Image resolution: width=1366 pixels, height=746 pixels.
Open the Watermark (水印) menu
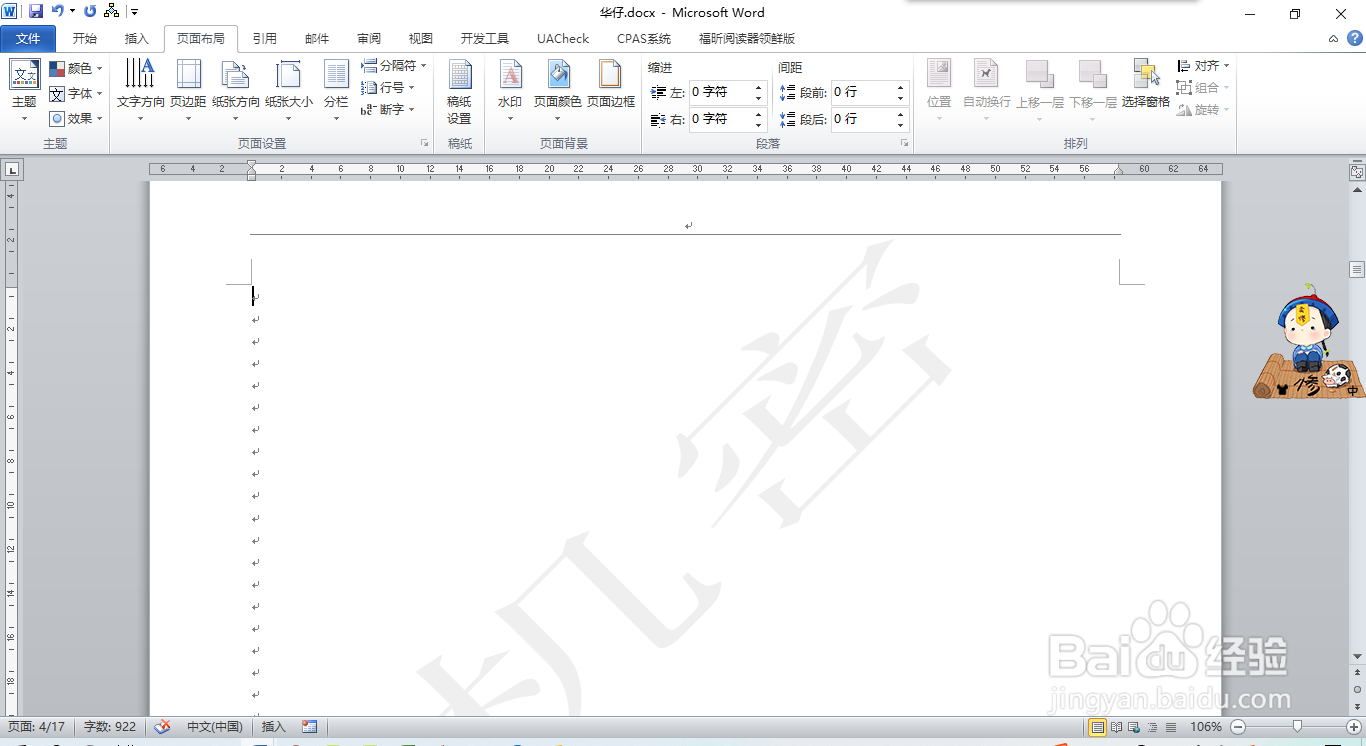pos(510,90)
